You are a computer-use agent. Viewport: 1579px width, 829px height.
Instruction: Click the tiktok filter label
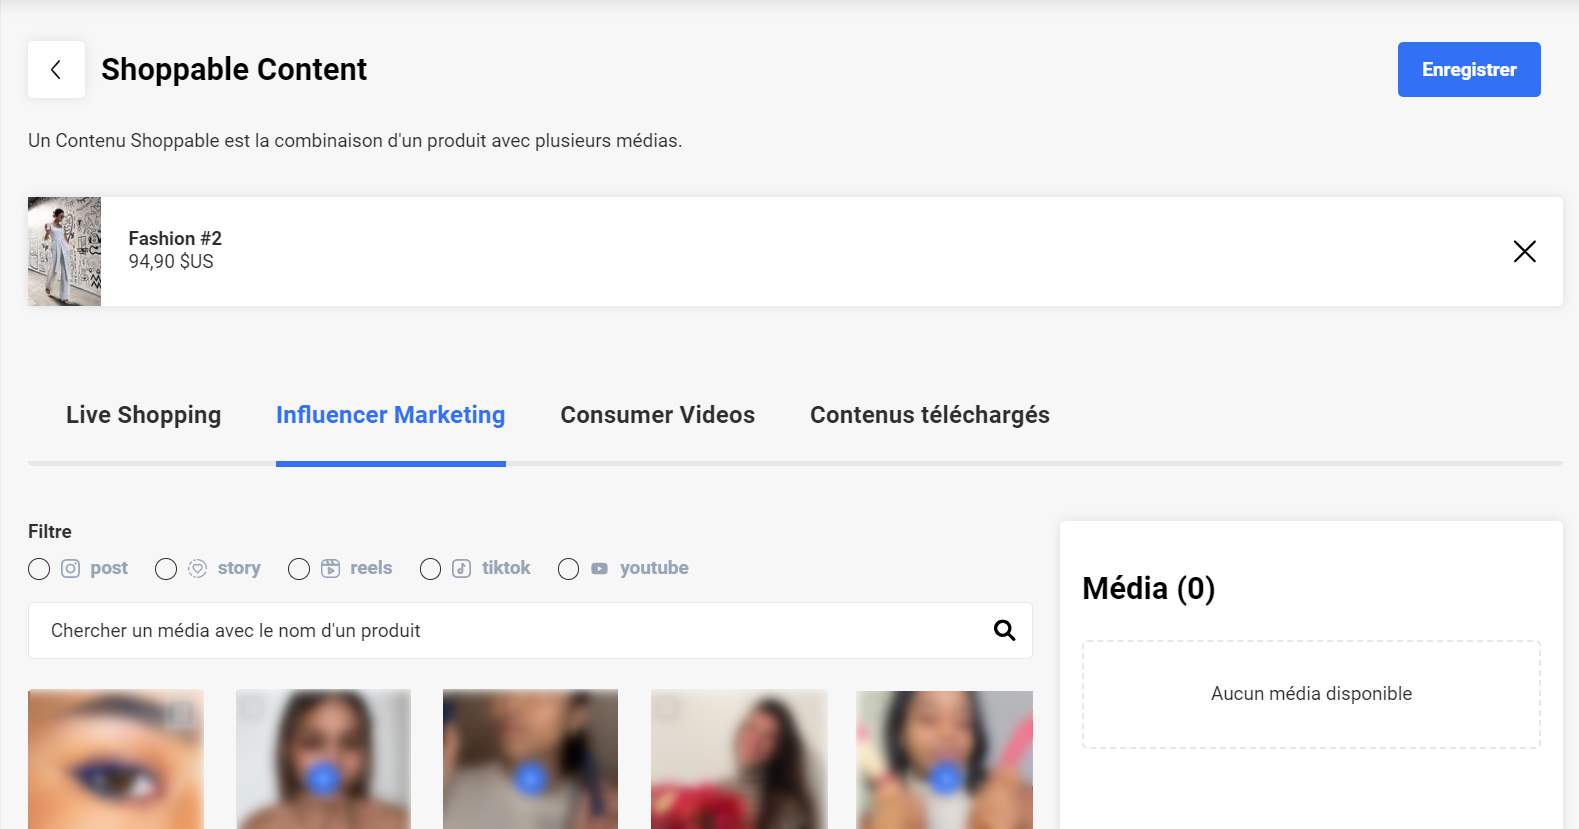point(506,568)
